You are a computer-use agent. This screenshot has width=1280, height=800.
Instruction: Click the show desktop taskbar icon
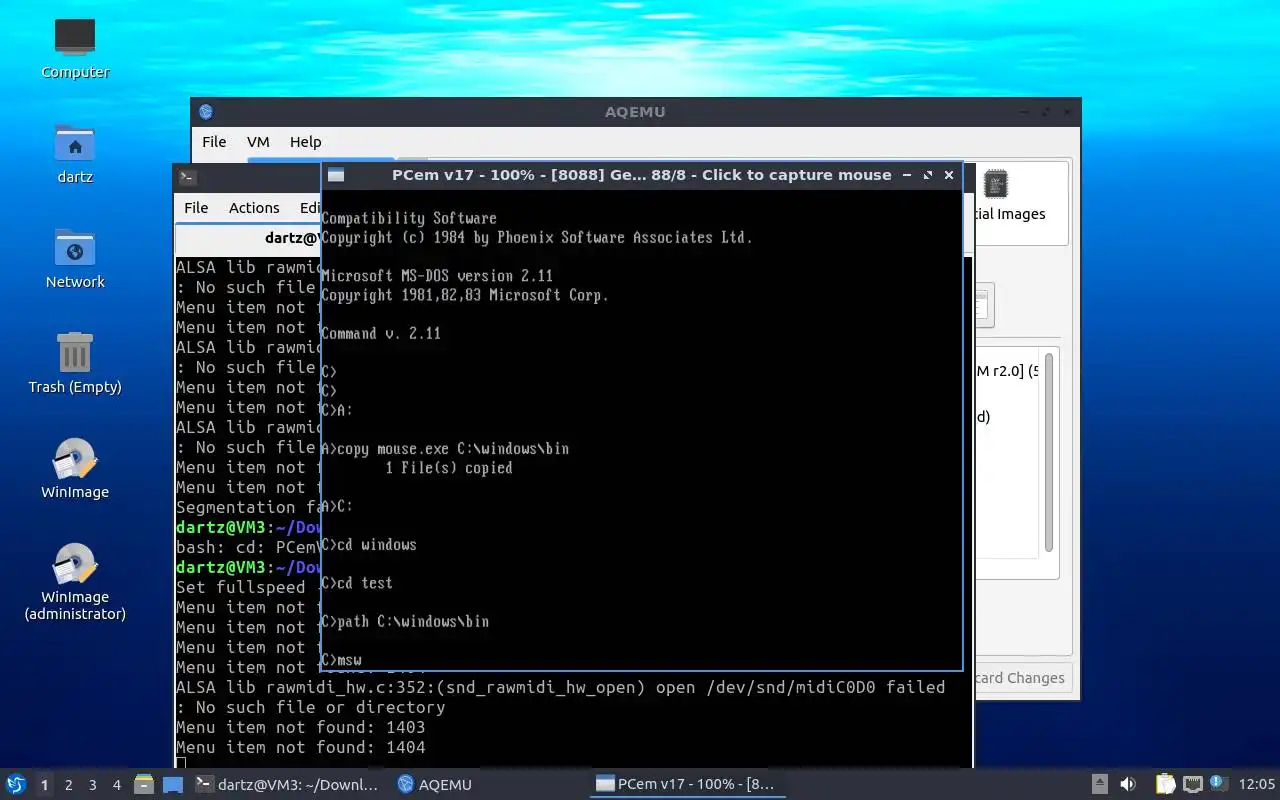173,785
